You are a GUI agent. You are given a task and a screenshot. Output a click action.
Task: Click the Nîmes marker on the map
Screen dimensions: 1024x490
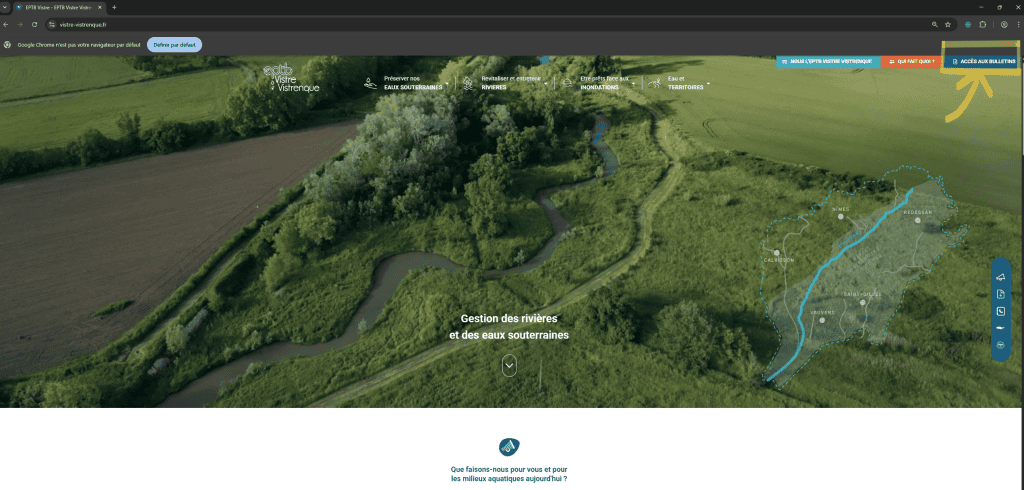841,215
